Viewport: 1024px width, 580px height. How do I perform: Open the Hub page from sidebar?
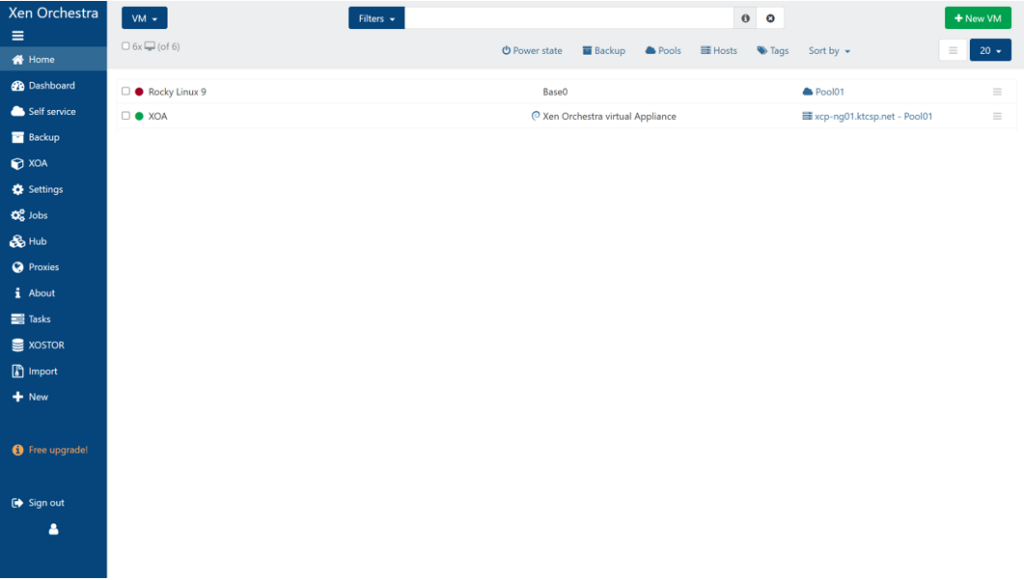(x=37, y=241)
